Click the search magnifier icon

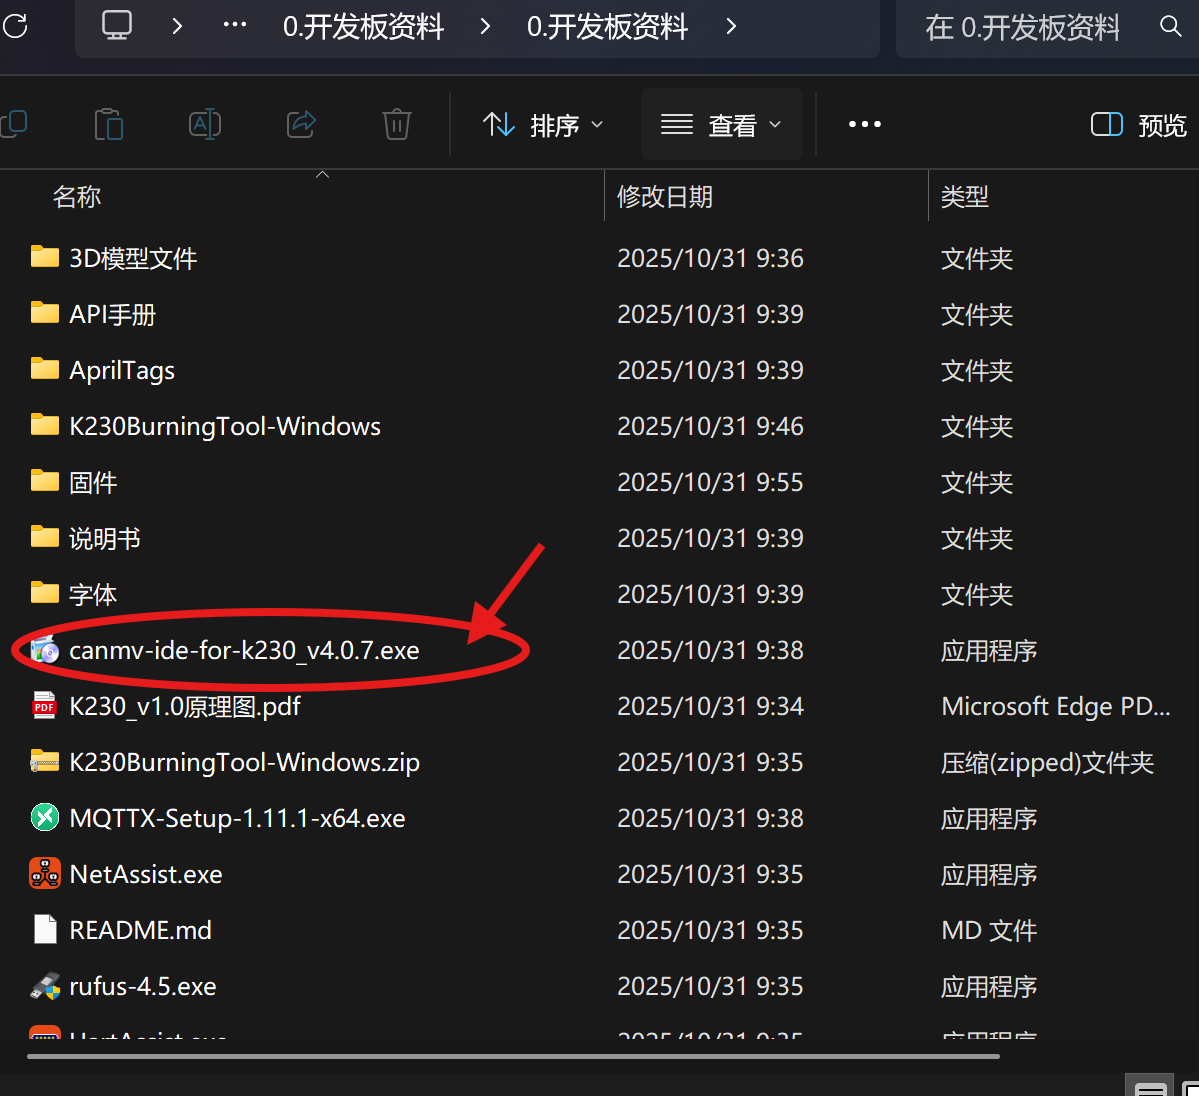(1170, 26)
